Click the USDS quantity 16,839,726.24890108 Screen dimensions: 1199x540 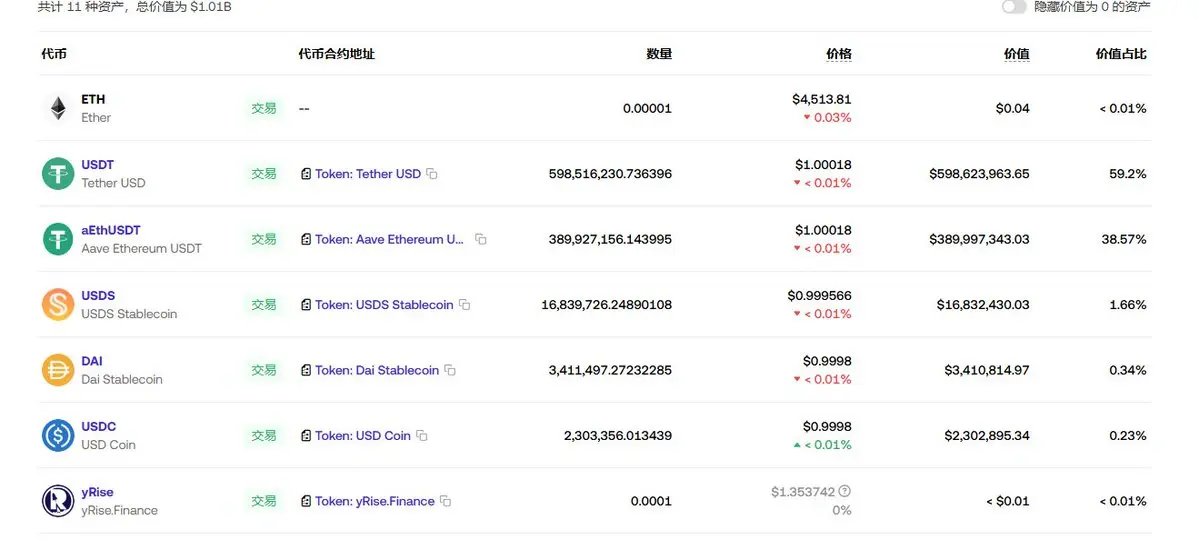click(x=606, y=304)
